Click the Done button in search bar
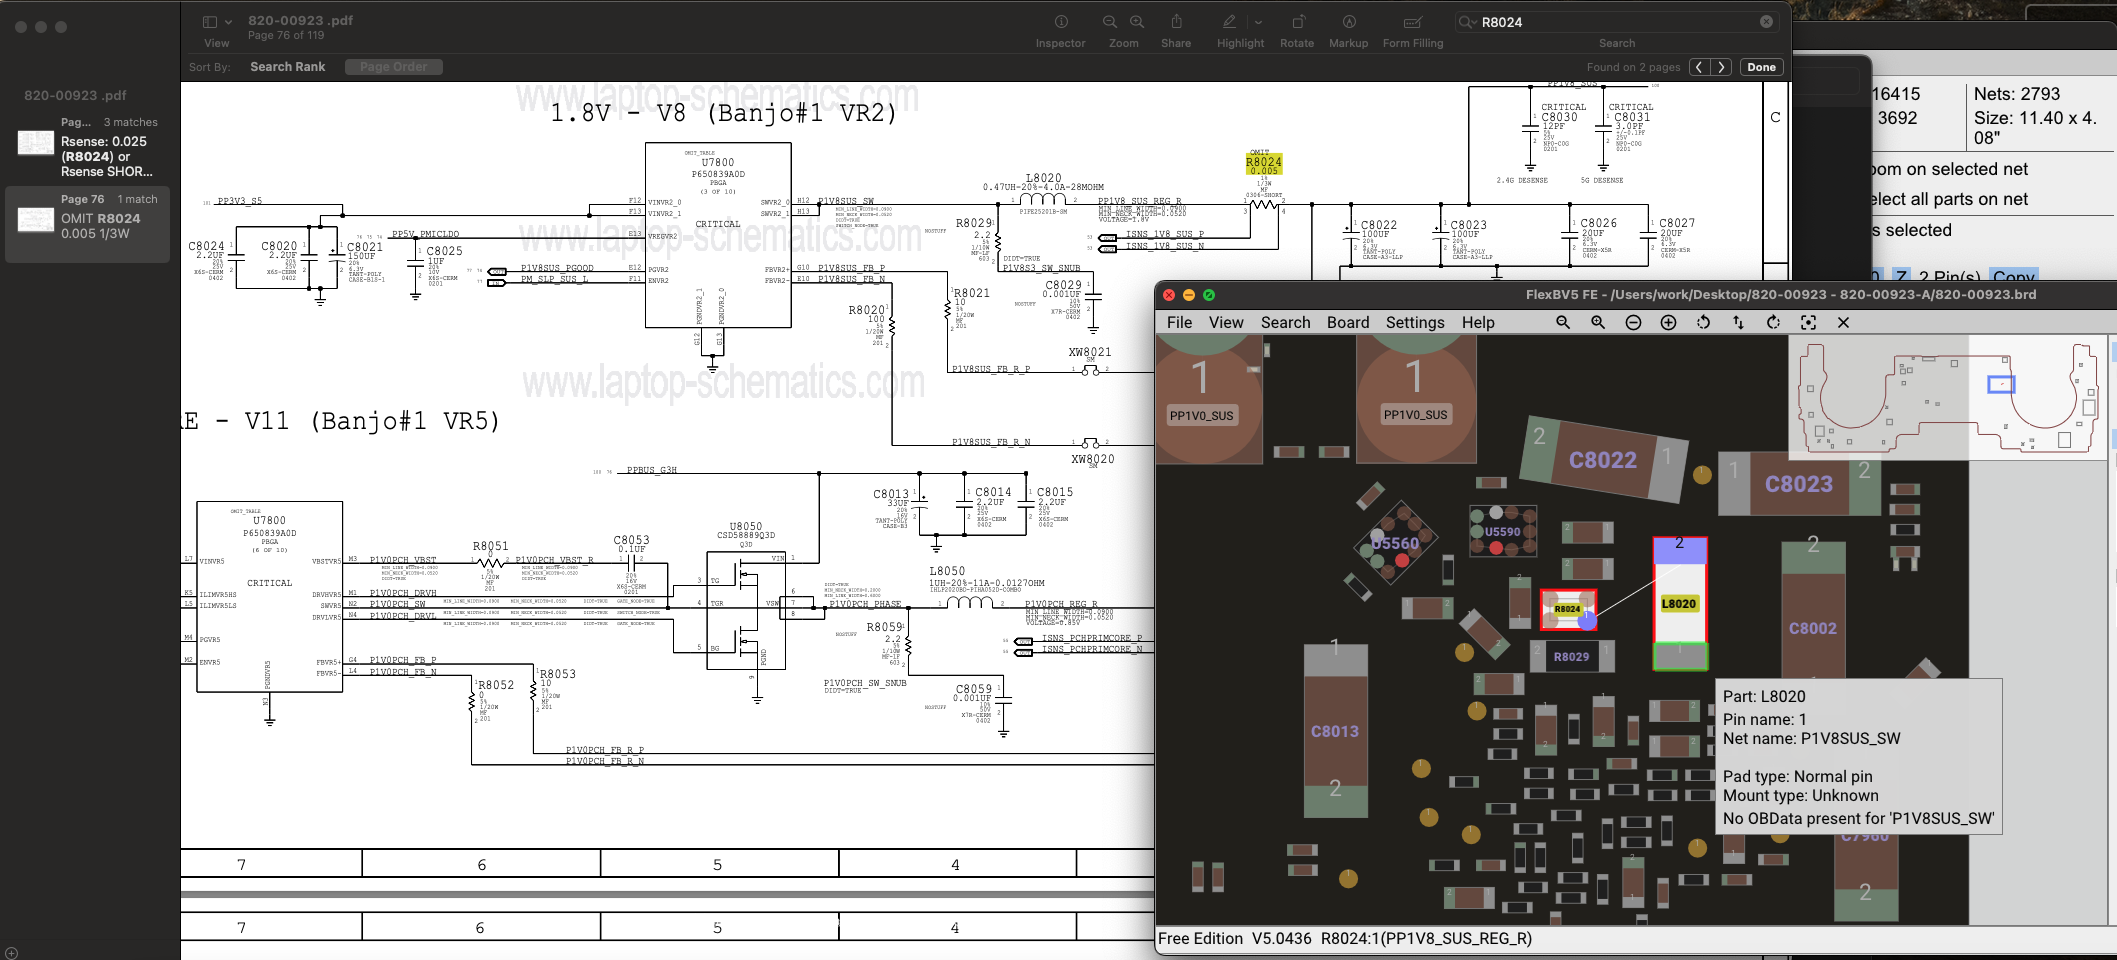Viewport: 2117px width, 960px height. [1761, 67]
